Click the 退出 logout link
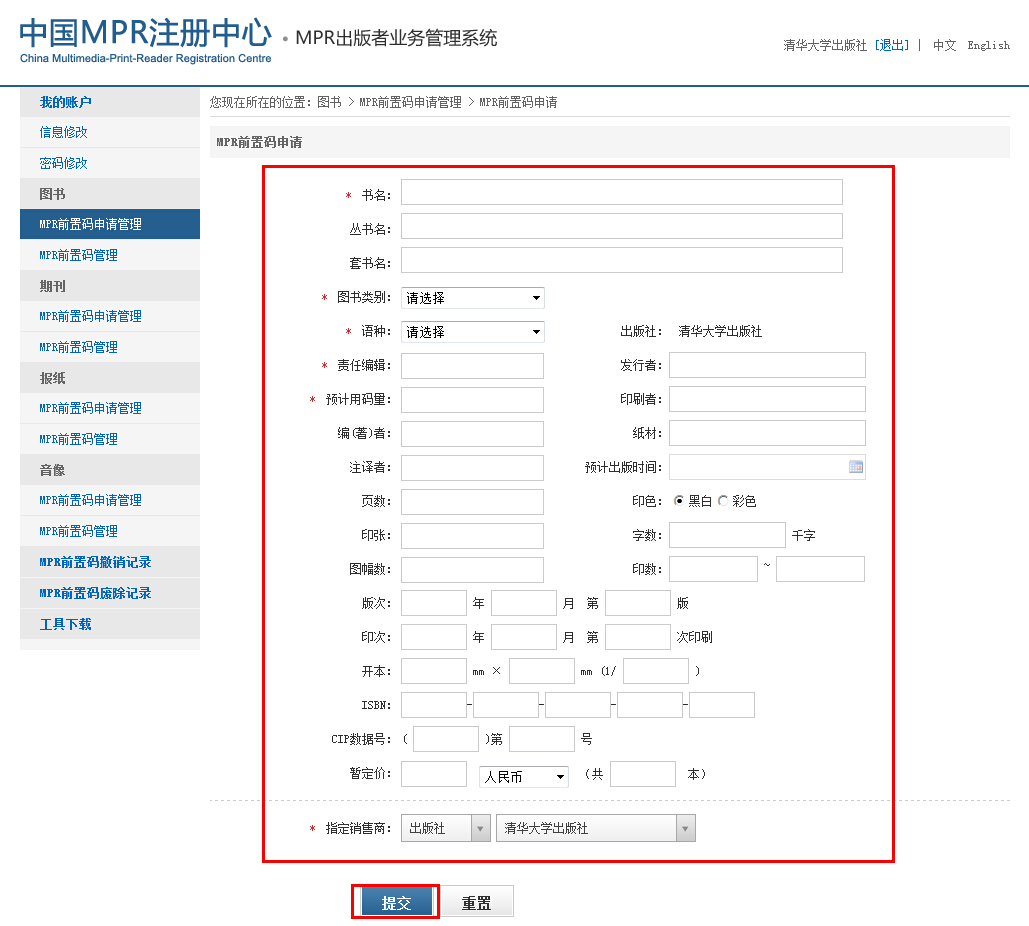The width and height of the screenshot is (1029, 926). pyautogui.click(x=892, y=45)
